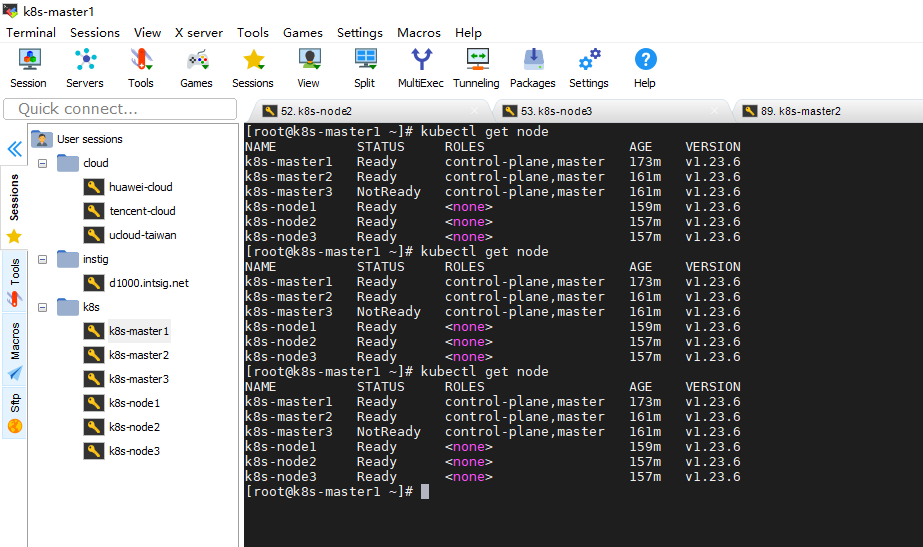Image resolution: width=923 pixels, height=547 pixels.
Task: Open the Help menu in the menu bar
Action: coord(468,33)
